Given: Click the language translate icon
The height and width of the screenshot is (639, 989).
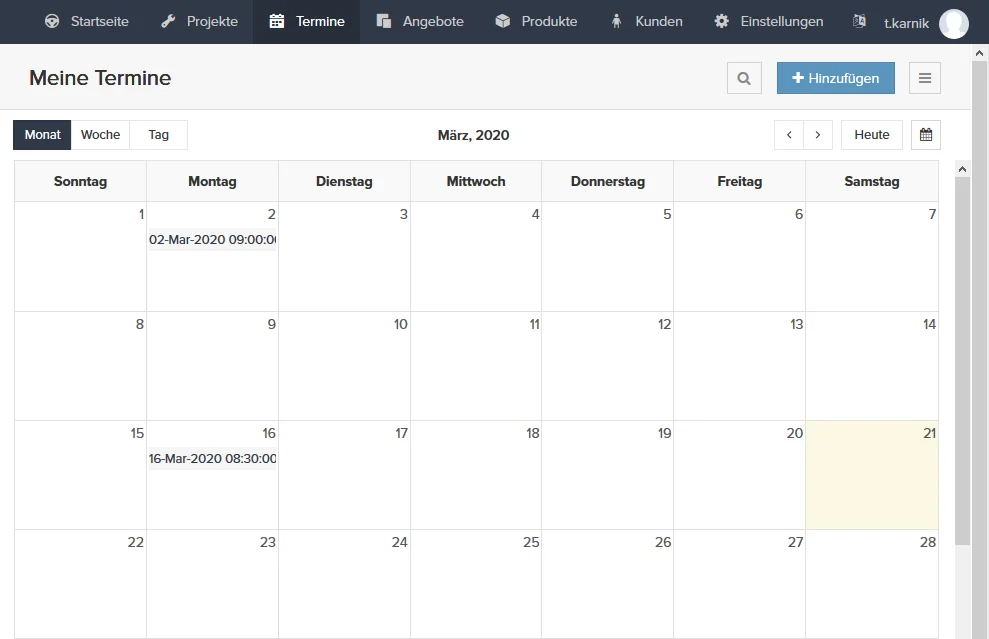Looking at the screenshot, I should coord(859,21).
